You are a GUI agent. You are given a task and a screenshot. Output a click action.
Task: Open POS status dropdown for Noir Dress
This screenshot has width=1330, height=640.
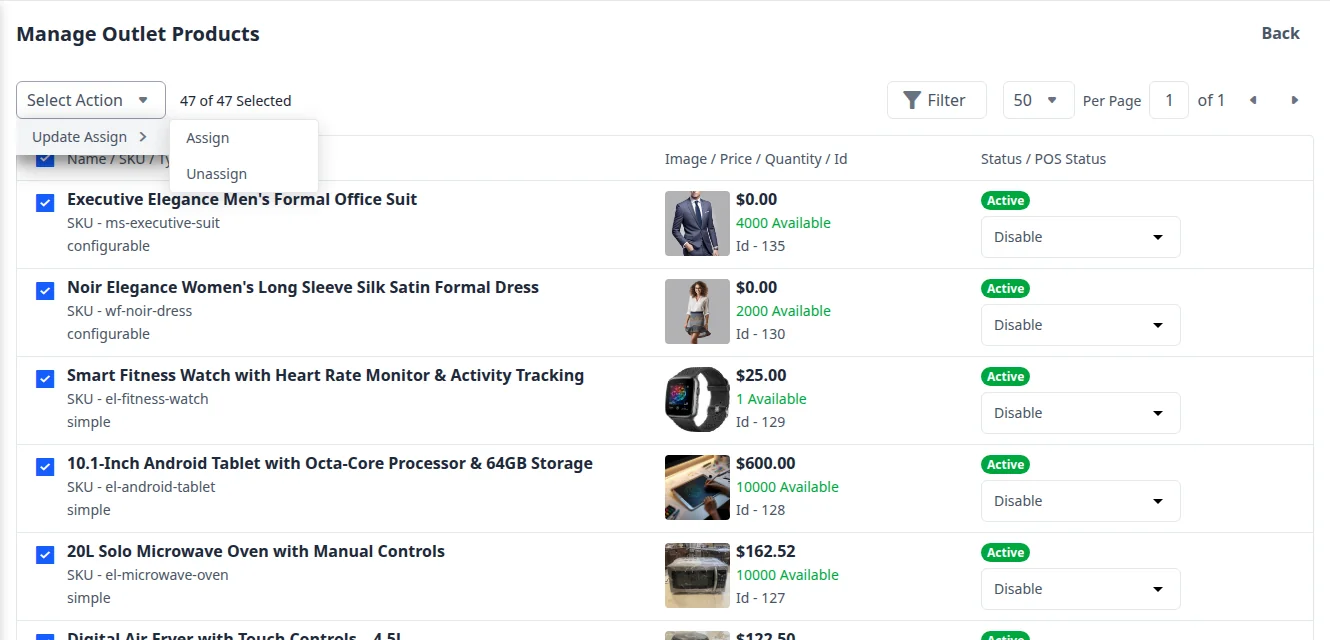[1081, 325]
